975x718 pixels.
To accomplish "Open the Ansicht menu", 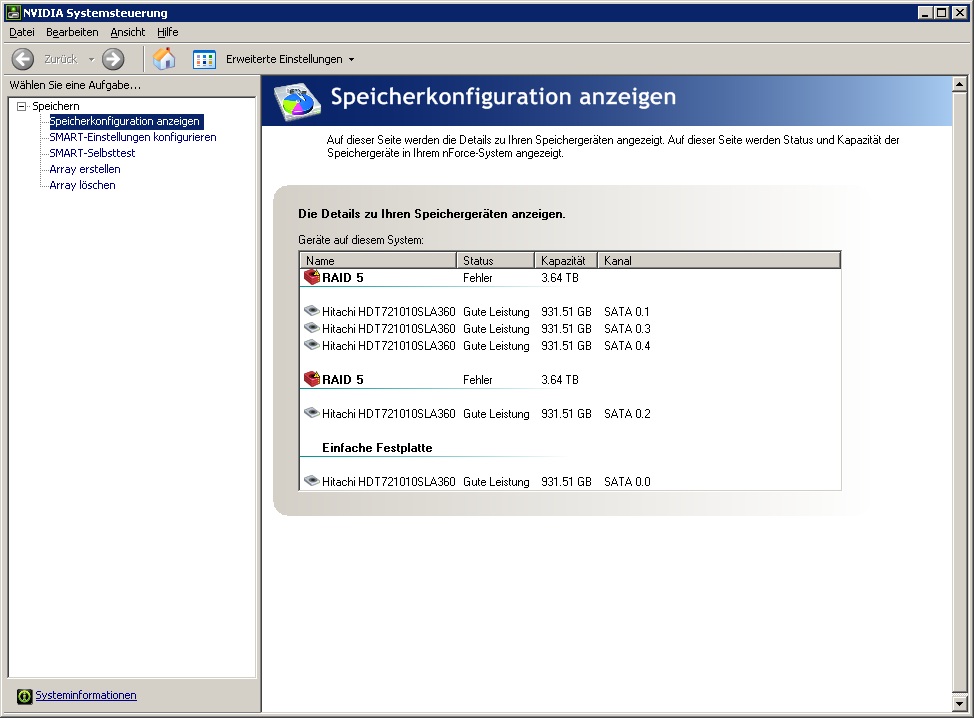I will (x=127, y=32).
